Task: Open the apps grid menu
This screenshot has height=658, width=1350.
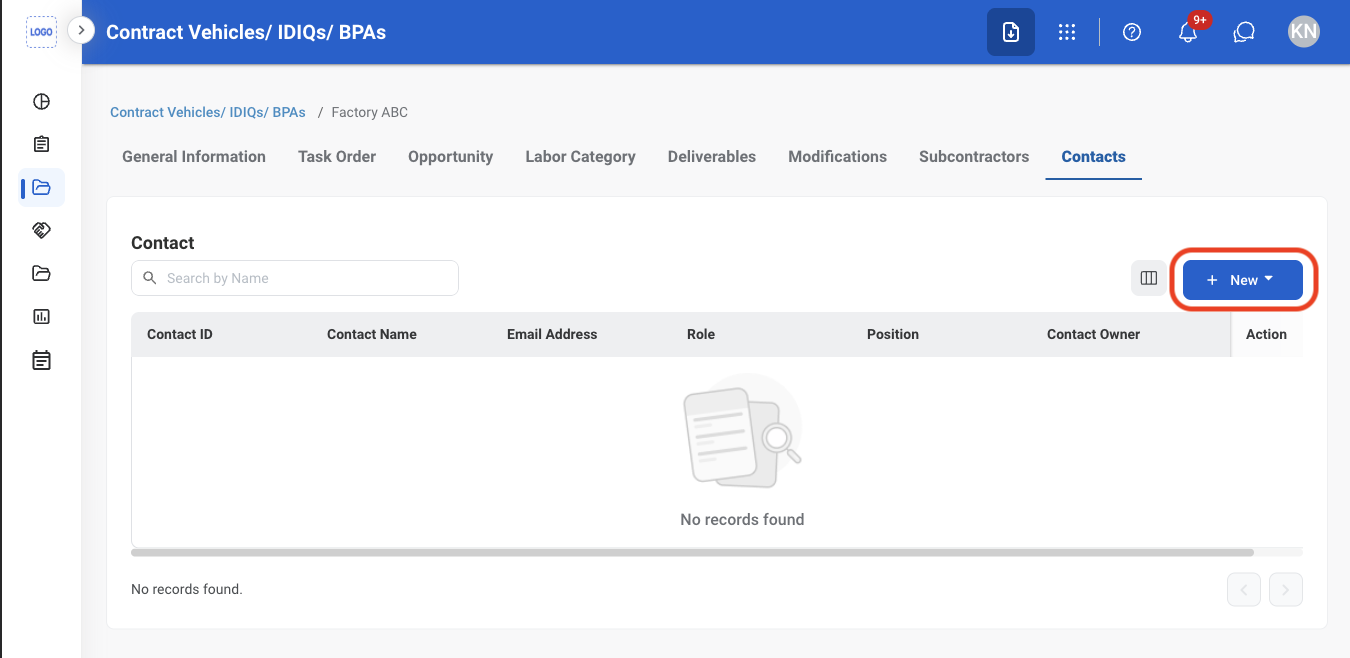Action: pos(1067,32)
